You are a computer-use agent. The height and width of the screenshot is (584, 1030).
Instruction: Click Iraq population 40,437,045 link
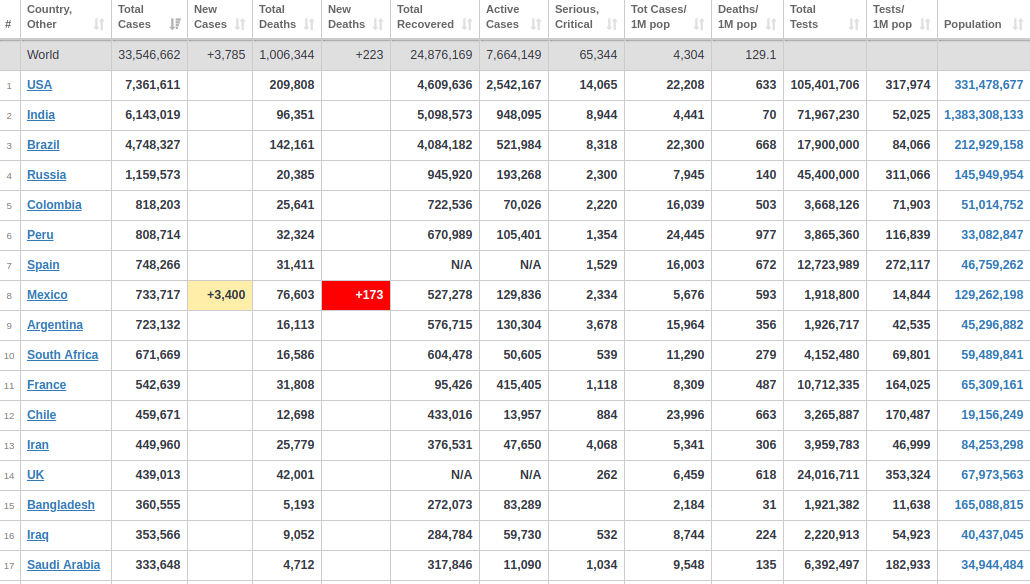coord(992,535)
